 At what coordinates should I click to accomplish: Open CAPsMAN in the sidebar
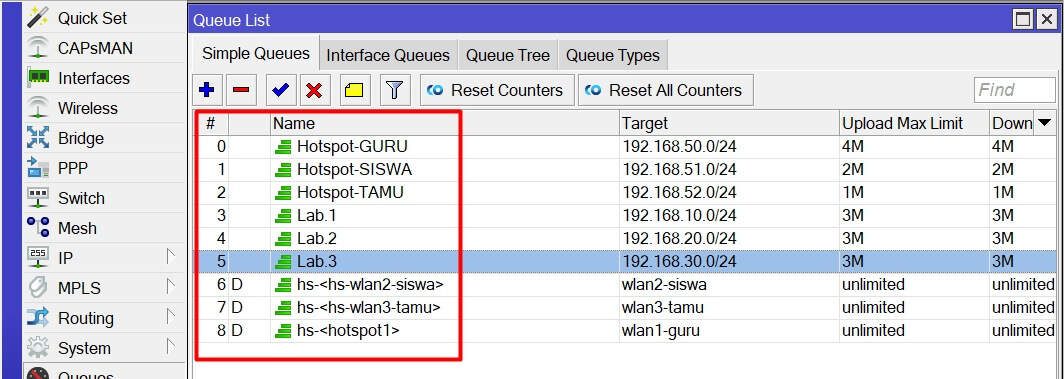point(95,48)
